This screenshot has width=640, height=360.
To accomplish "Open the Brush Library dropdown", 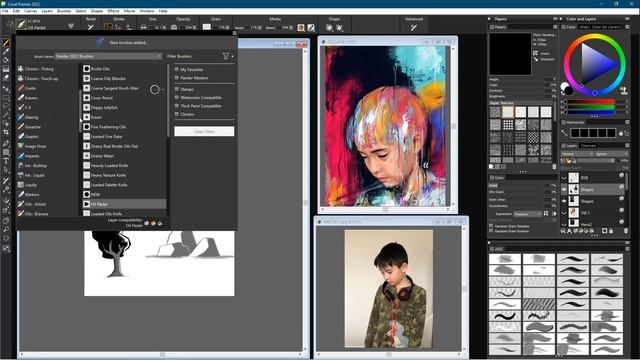I will [x=108, y=56].
